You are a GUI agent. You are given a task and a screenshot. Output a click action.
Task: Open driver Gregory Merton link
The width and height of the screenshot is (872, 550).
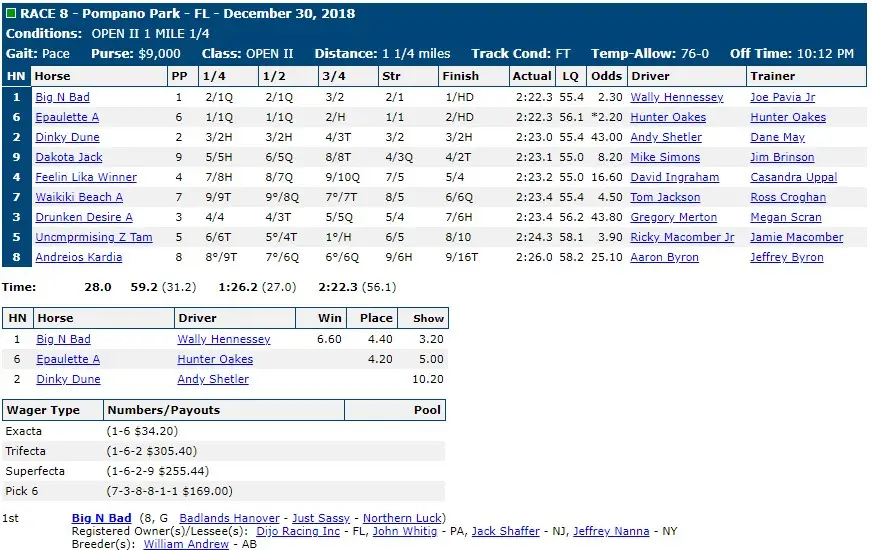[673, 217]
